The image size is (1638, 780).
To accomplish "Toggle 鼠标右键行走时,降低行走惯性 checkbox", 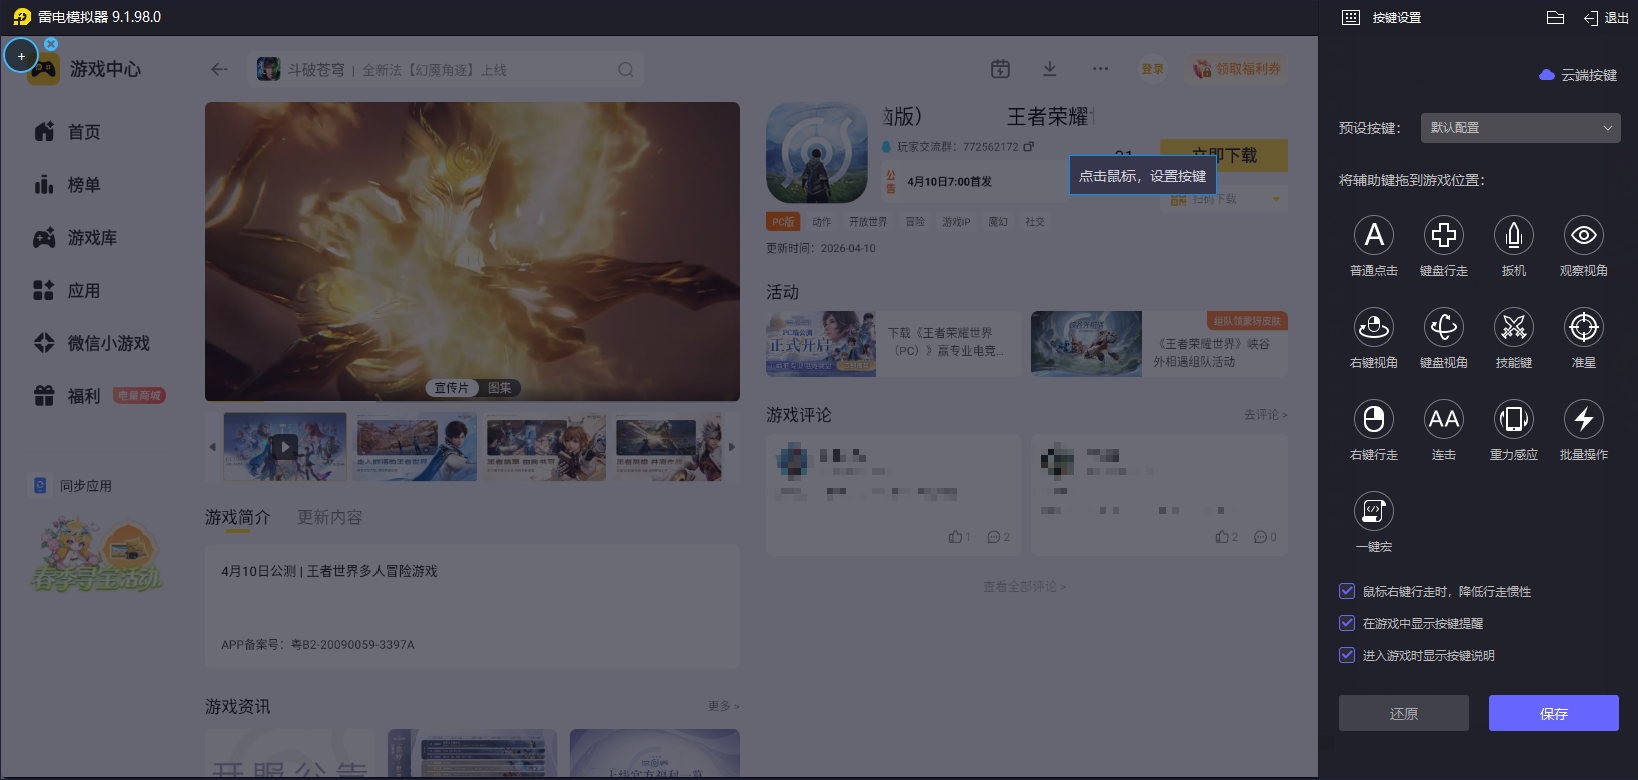I will [x=1347, y=591].
